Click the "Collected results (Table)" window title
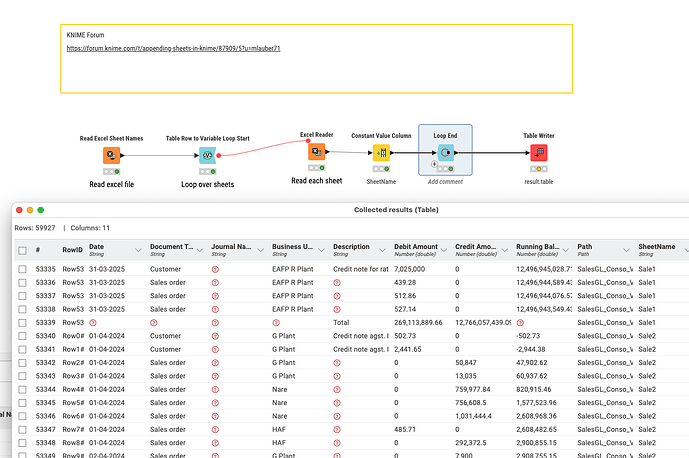The height and width of the screenshot is (458, 689). 396,210
